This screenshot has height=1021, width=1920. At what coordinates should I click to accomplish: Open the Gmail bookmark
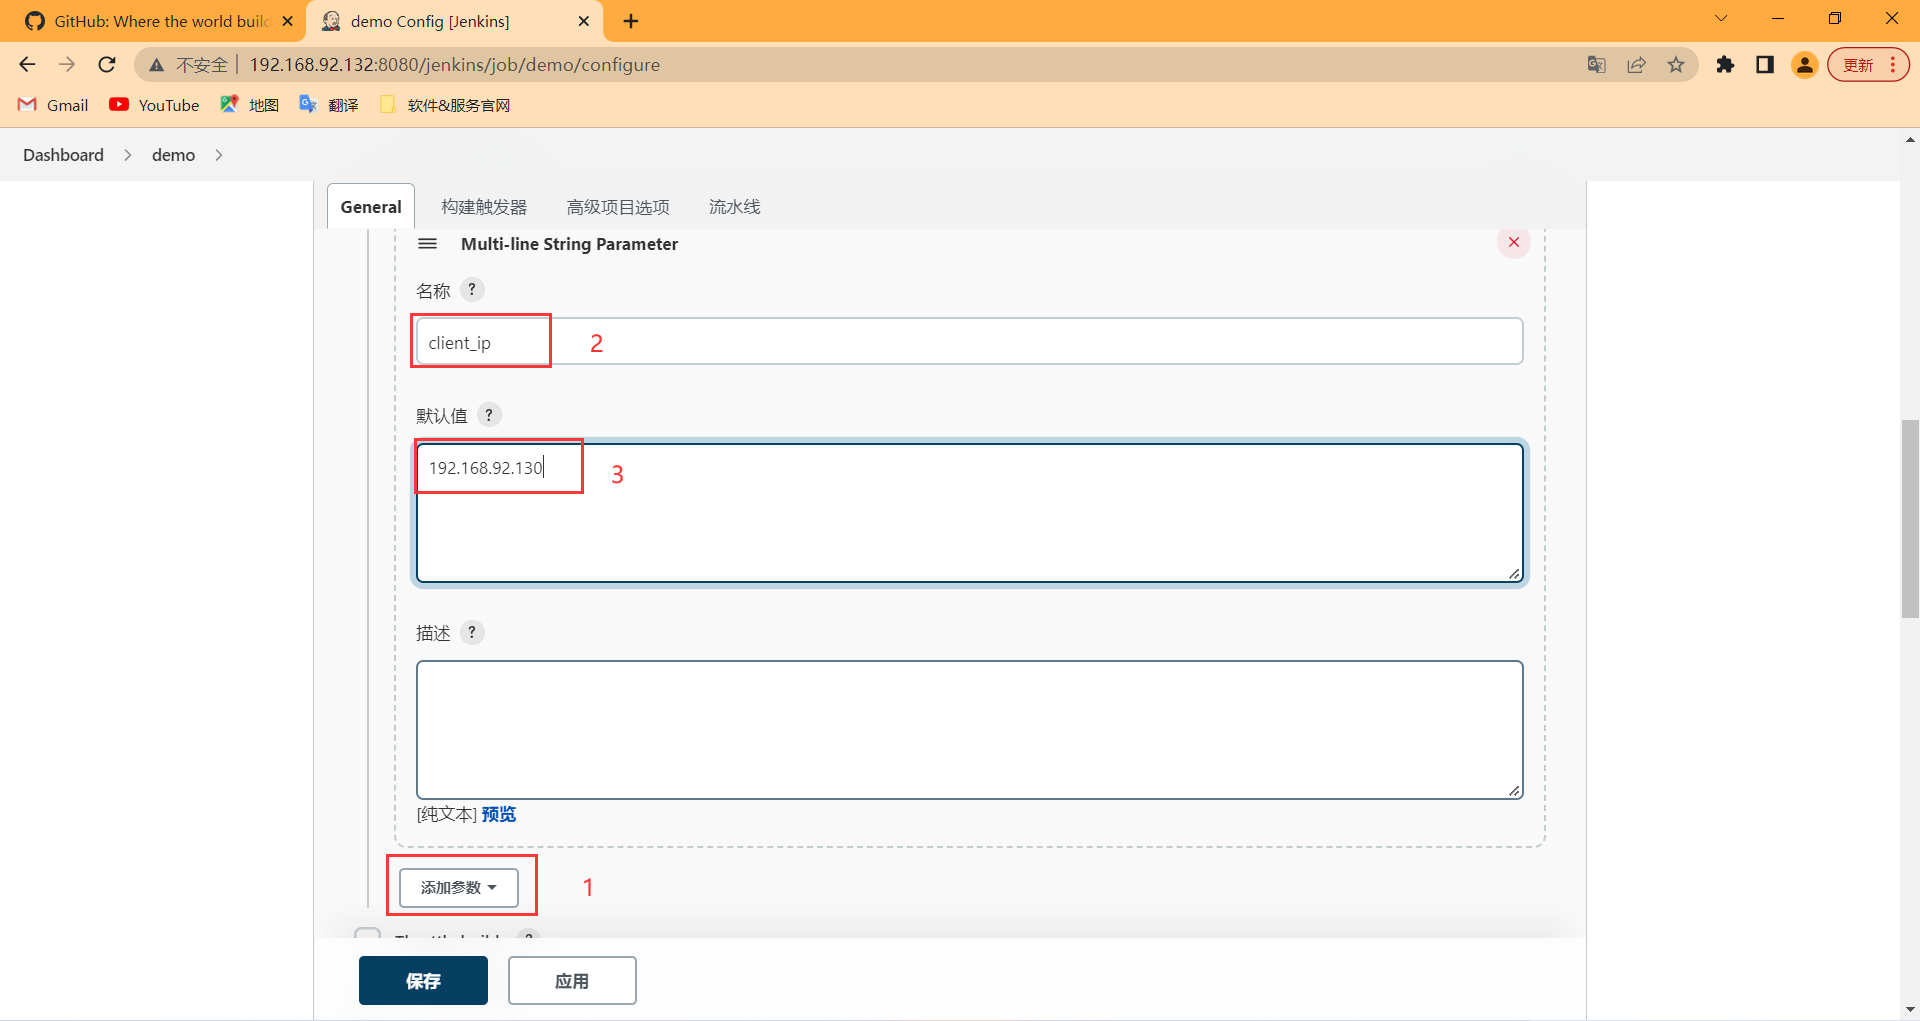coord(54,105)
